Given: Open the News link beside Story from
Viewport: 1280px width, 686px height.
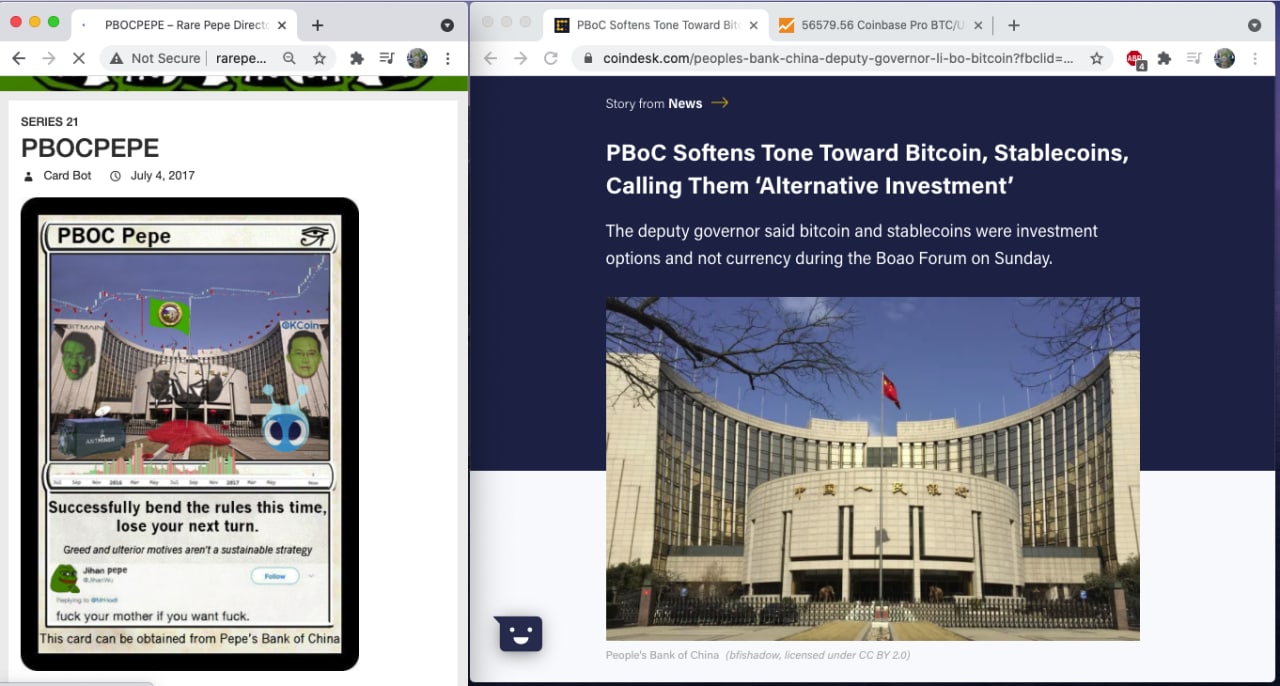Looking at the screenshot, I should pyautogui.click(x=685, y=103).
